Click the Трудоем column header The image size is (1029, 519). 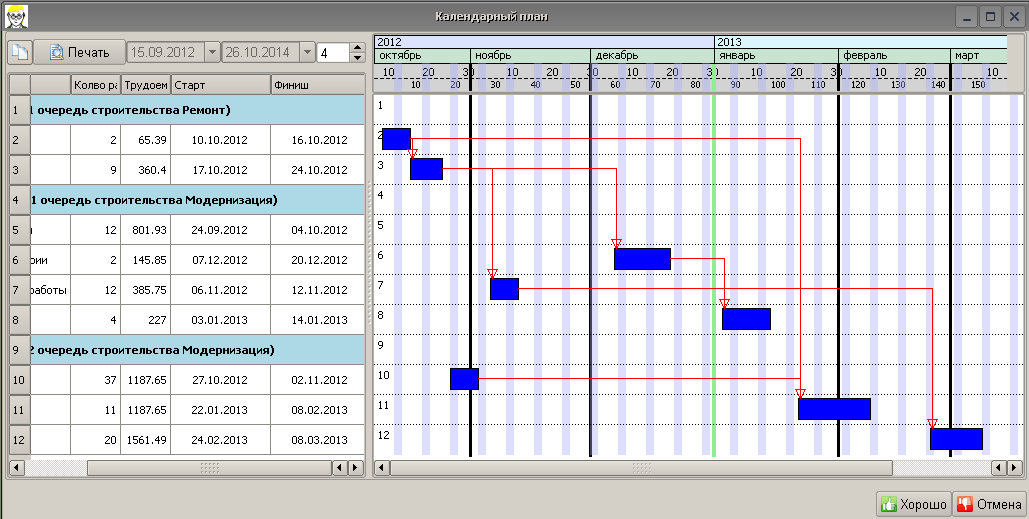pyautogui.click(x=145, y=85)
